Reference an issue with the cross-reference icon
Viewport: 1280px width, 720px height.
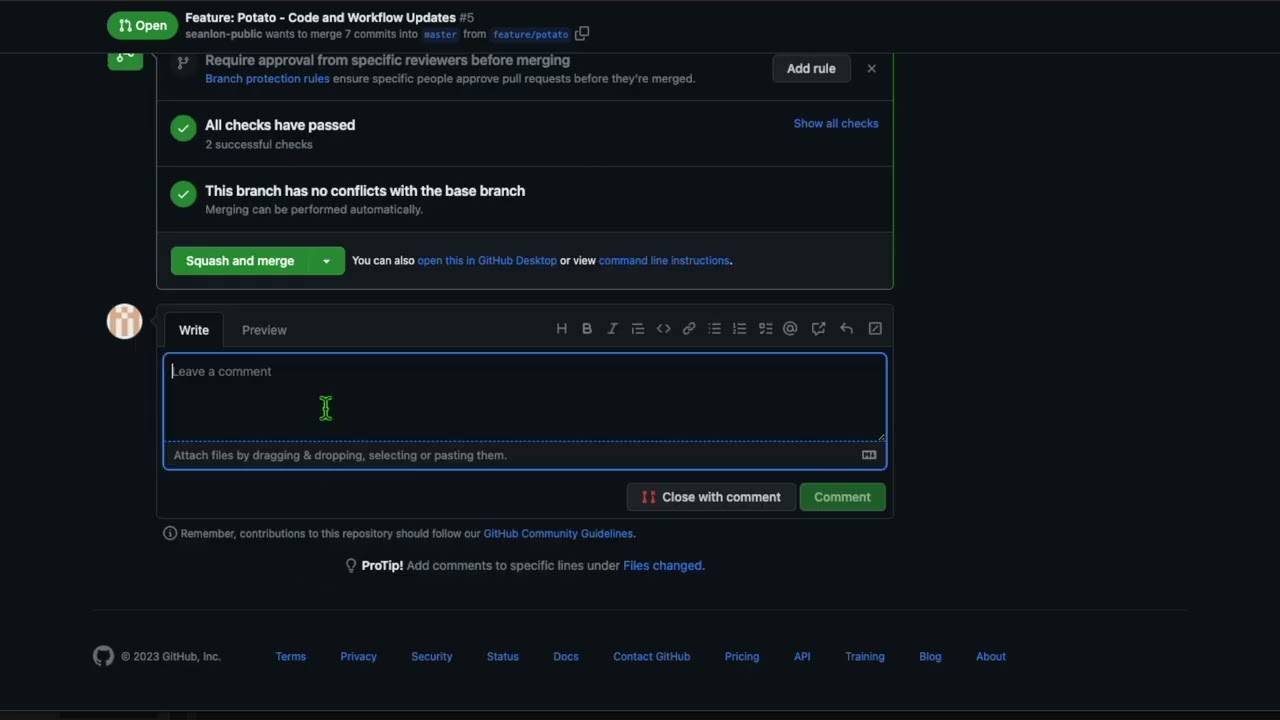point(819,329)
